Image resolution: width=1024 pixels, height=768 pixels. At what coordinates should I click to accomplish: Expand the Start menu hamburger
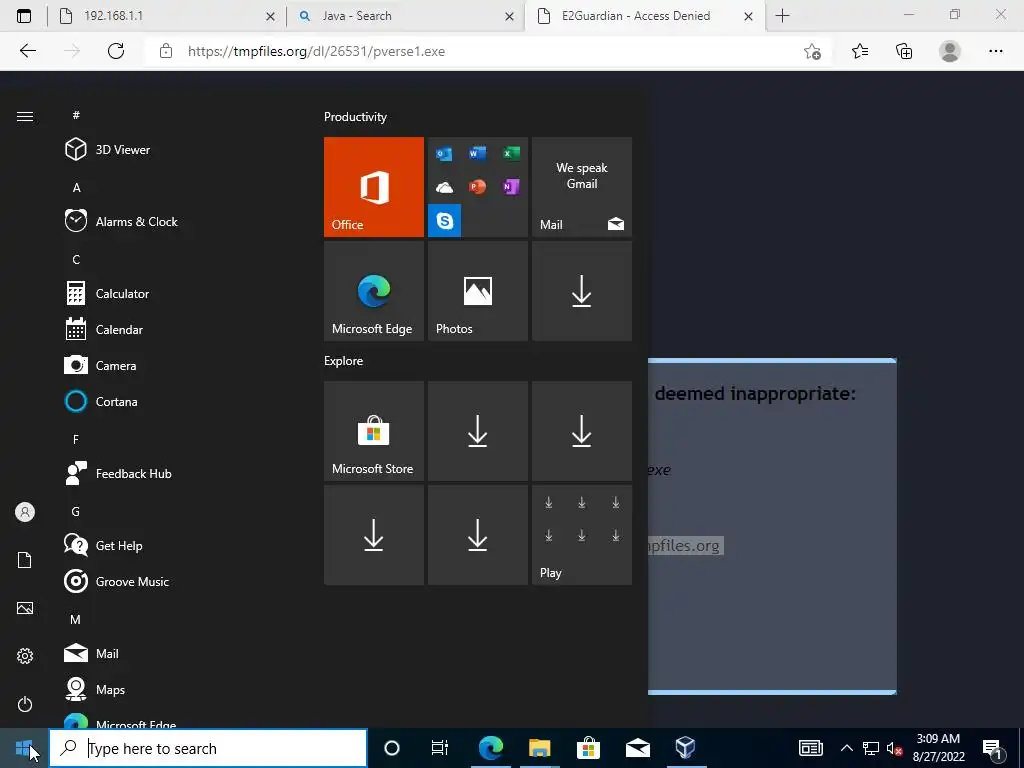[x=25, y=116]
